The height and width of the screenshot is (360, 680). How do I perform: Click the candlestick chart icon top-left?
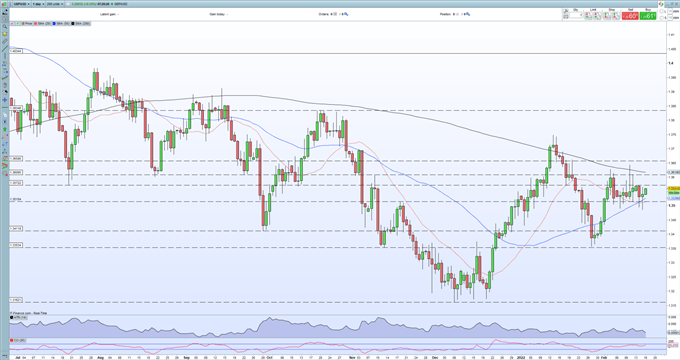pyautogui.click(x=4, y=4)
